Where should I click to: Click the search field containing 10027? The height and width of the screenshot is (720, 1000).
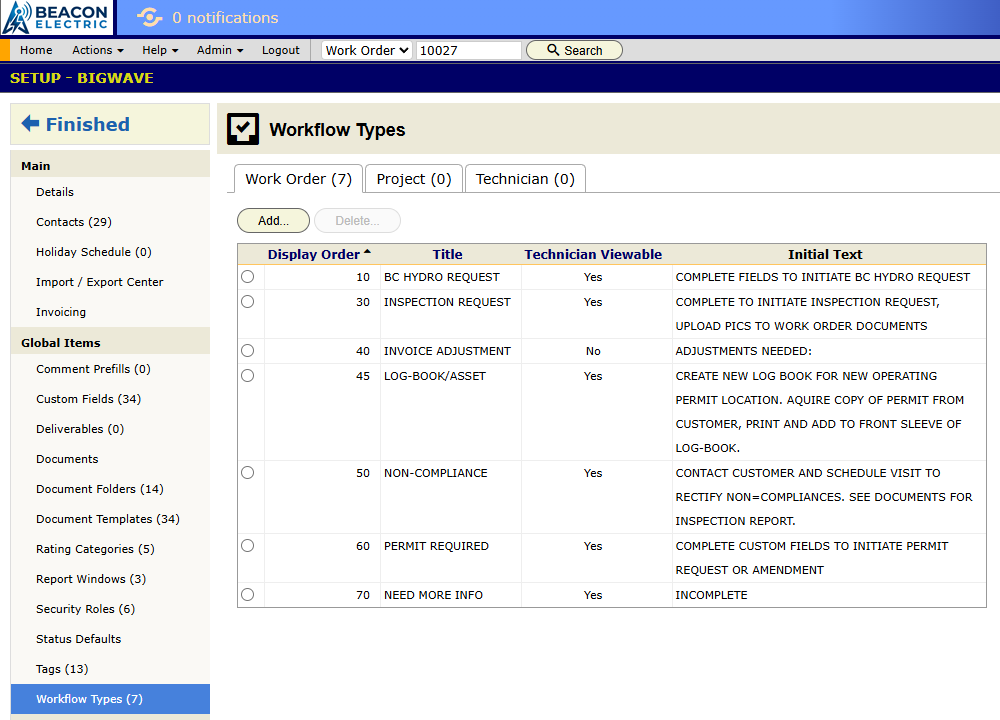tap(469, 50)
